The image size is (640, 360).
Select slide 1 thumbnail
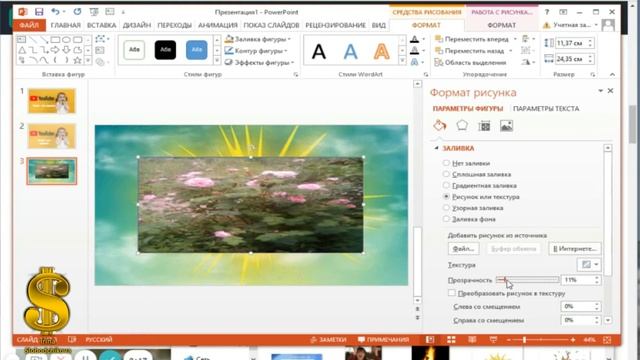(x=52, y=101)
